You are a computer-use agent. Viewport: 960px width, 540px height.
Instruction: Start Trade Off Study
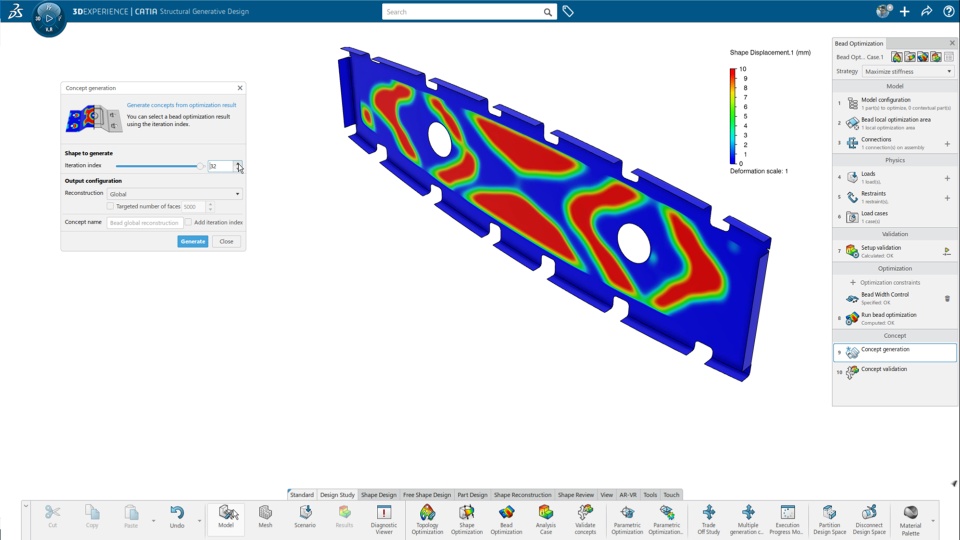(708, 519)
